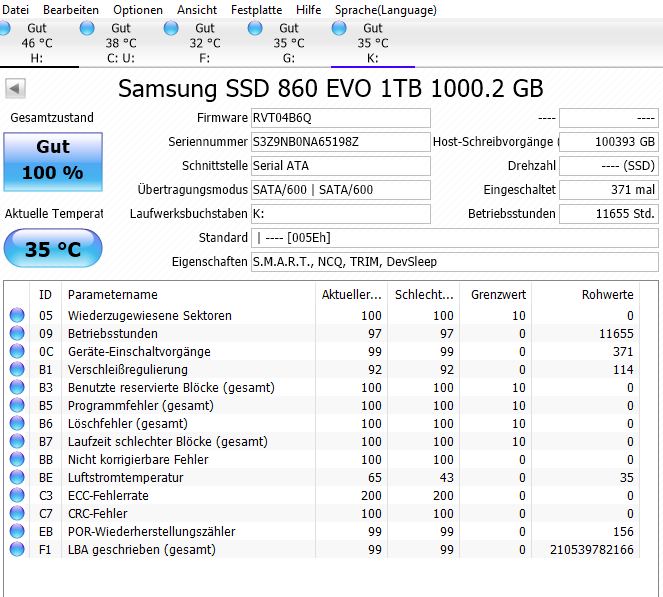Click status orb for POR-Wiederherstellungszähler row
Screen dimensions: 663x597
[x=17, y=531]
